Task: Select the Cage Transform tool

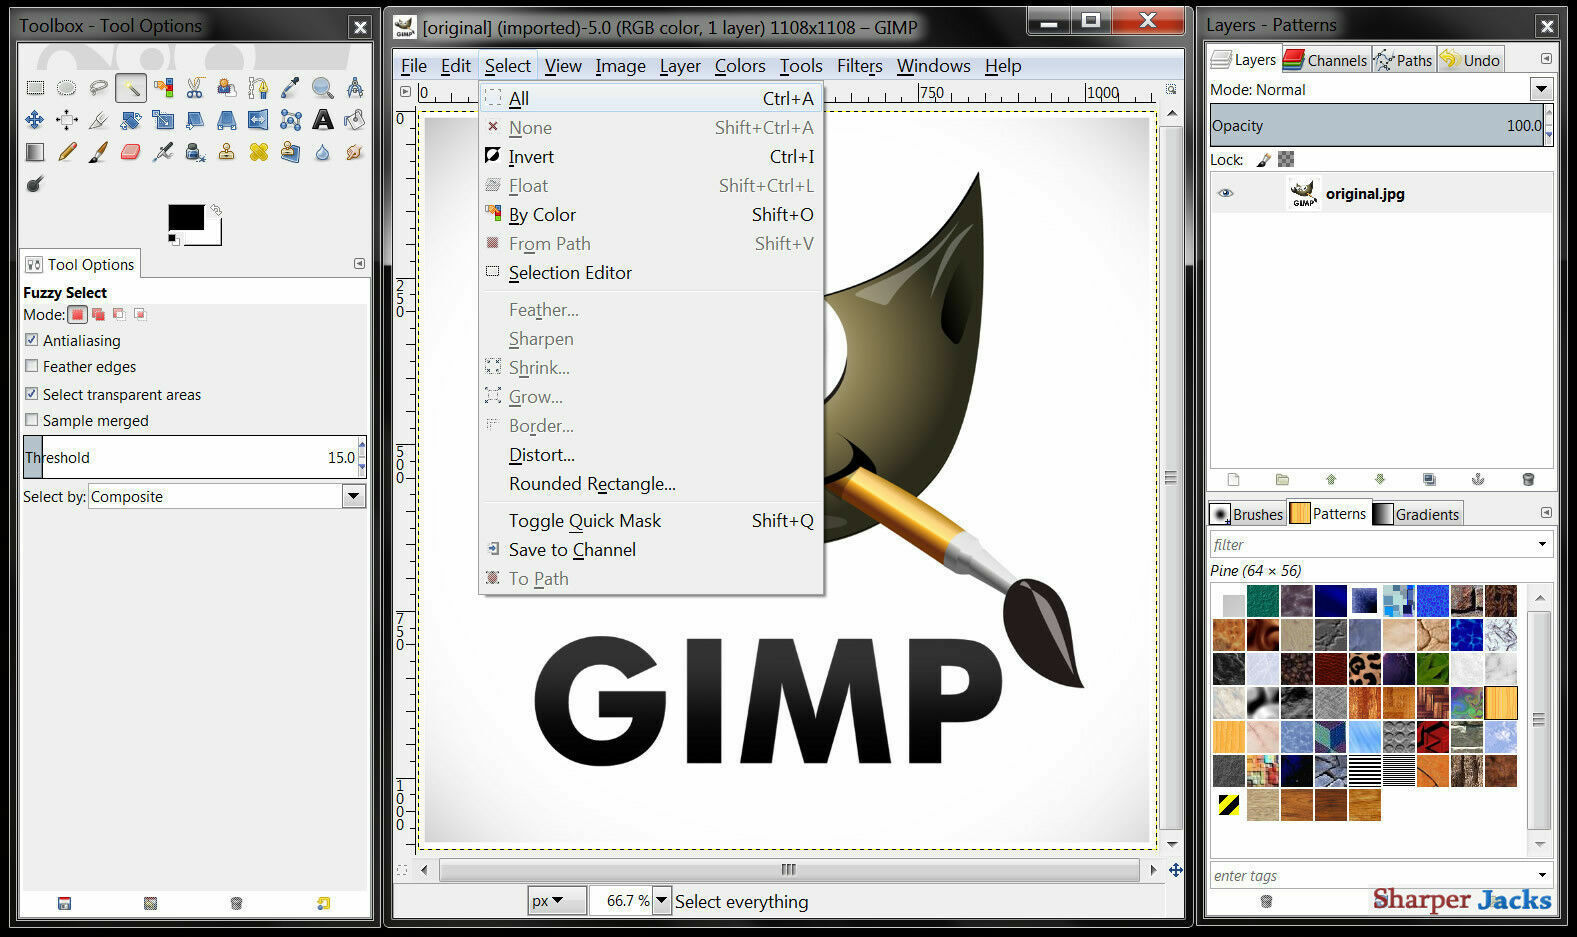Action: tap(290, 120)
